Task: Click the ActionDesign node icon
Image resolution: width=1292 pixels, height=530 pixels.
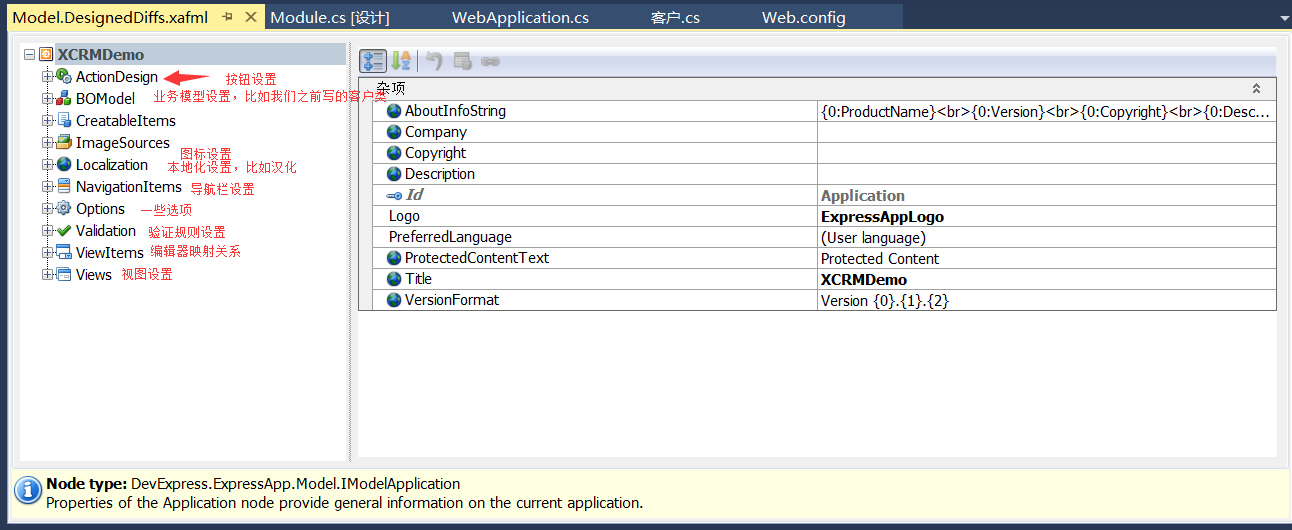Action: (64, 77)
